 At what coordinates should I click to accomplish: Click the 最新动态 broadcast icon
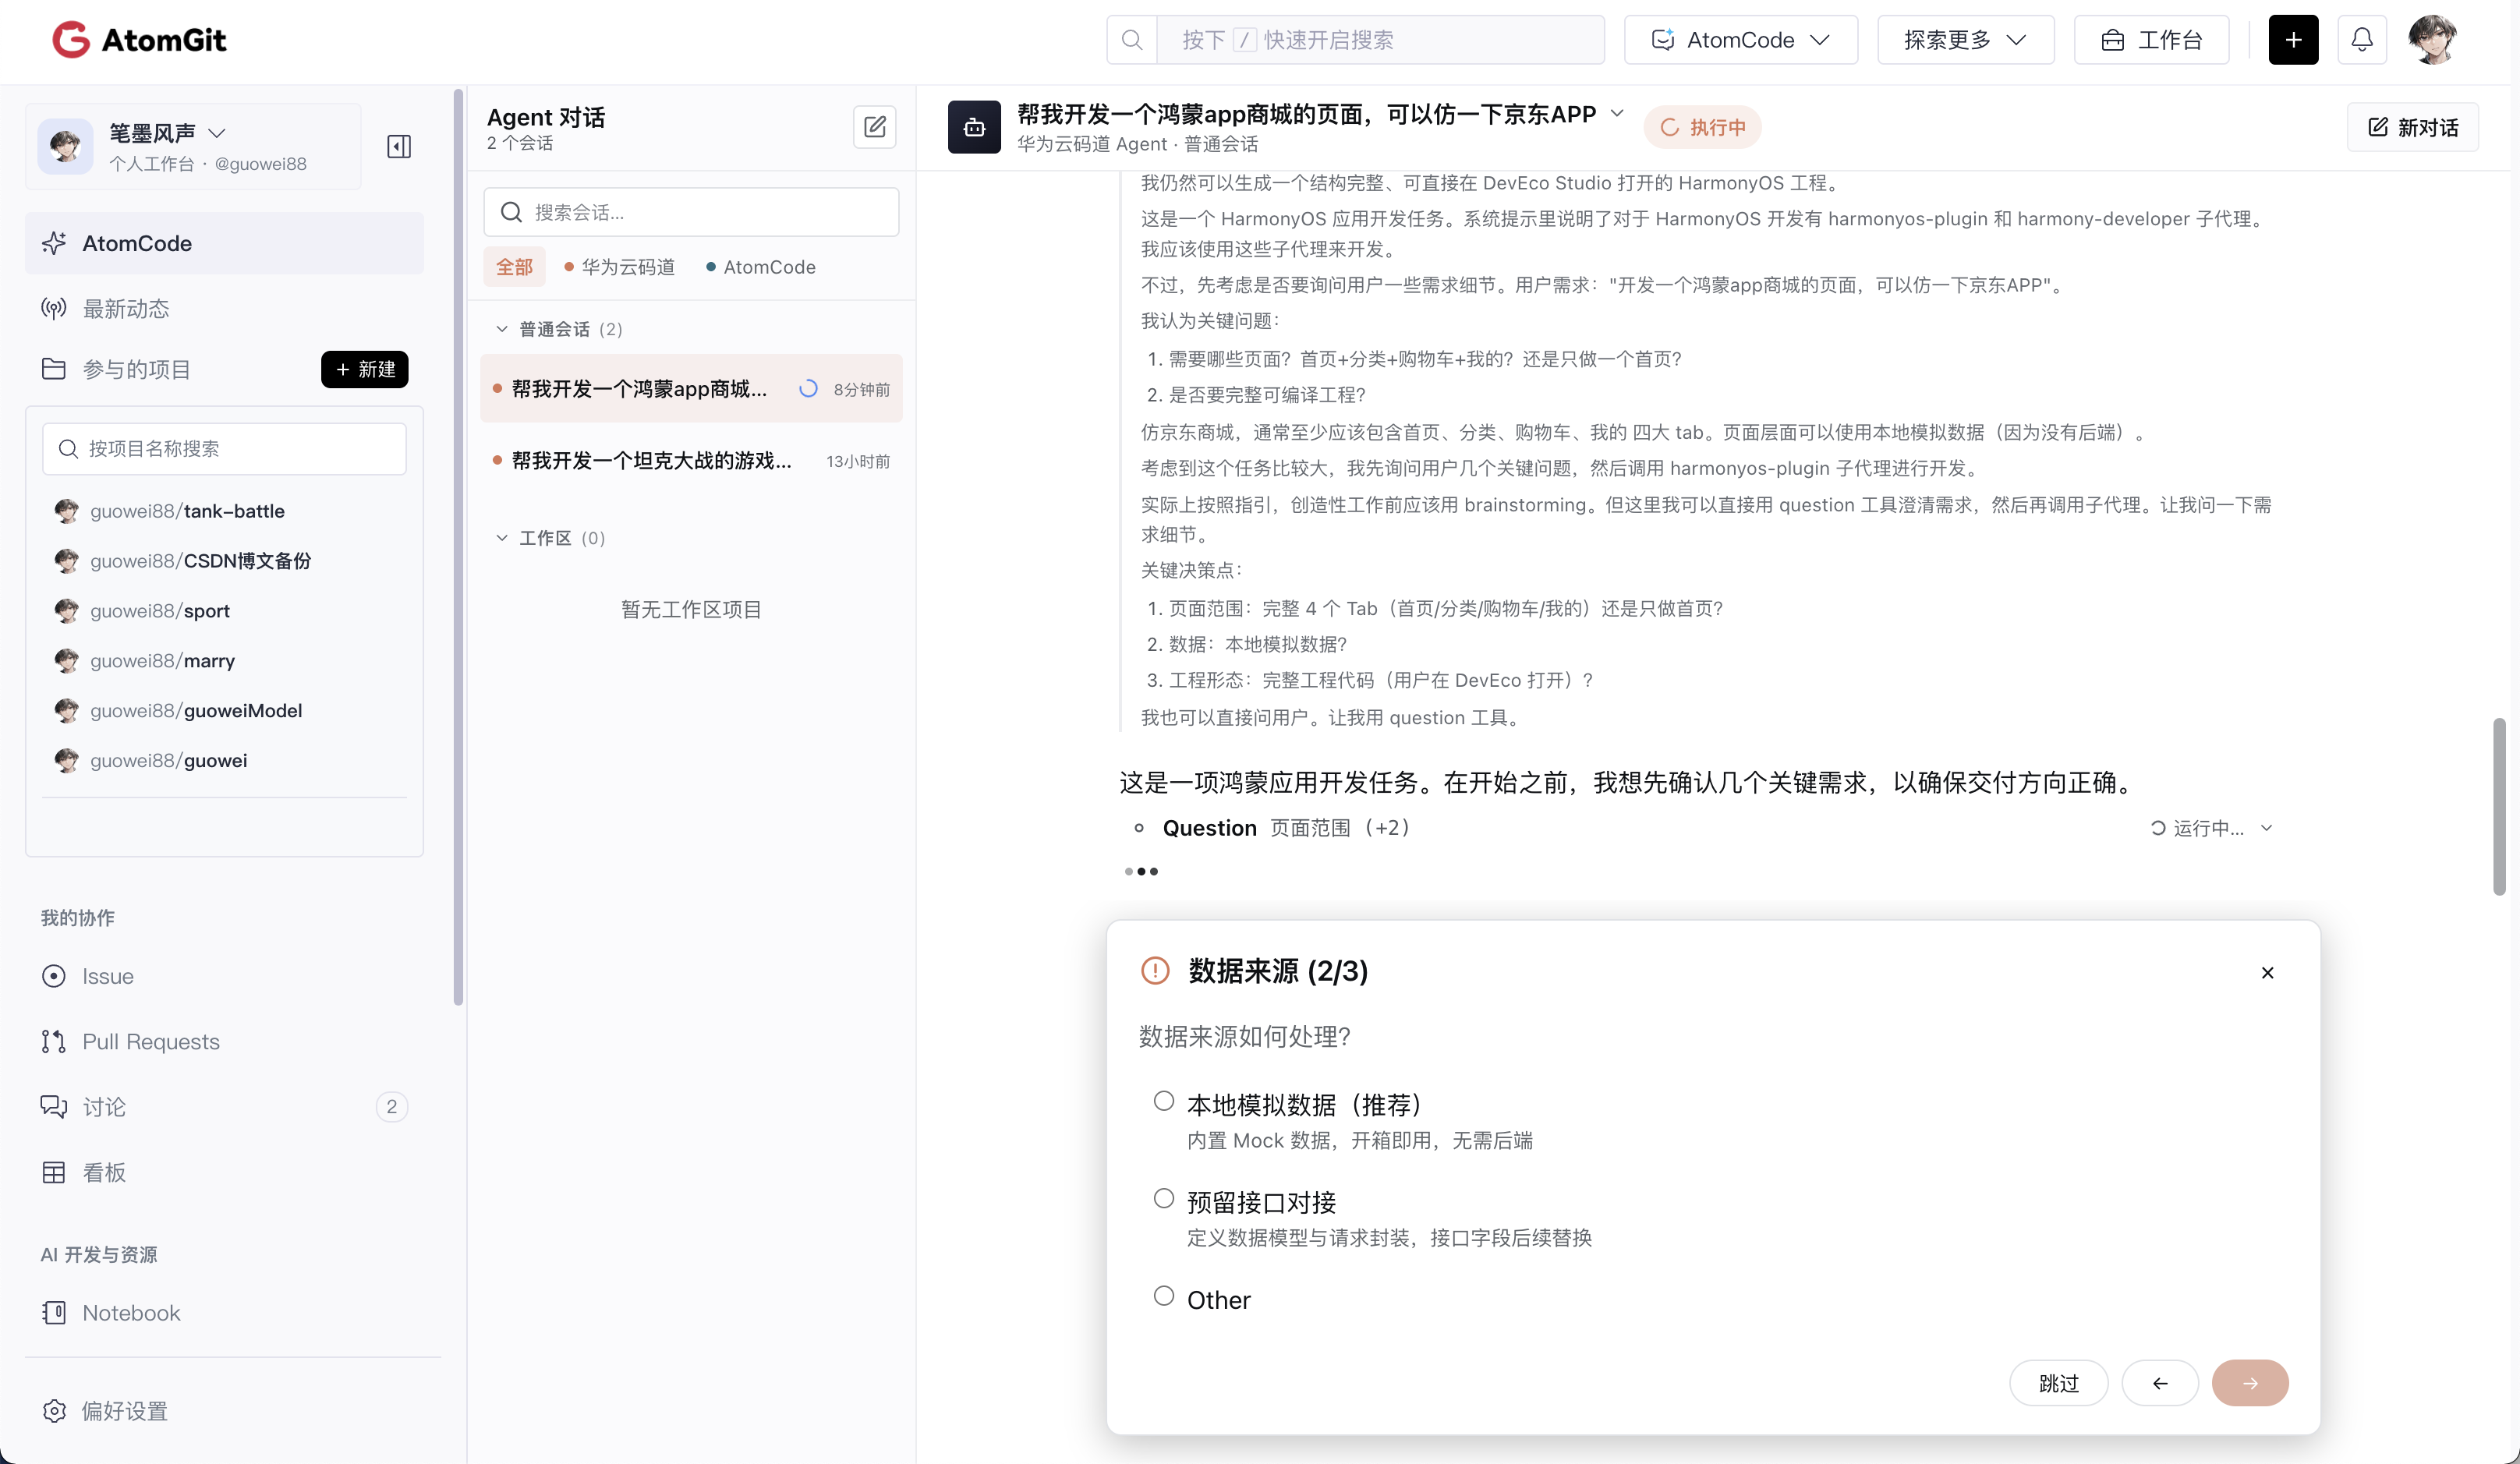click(54, 309)
